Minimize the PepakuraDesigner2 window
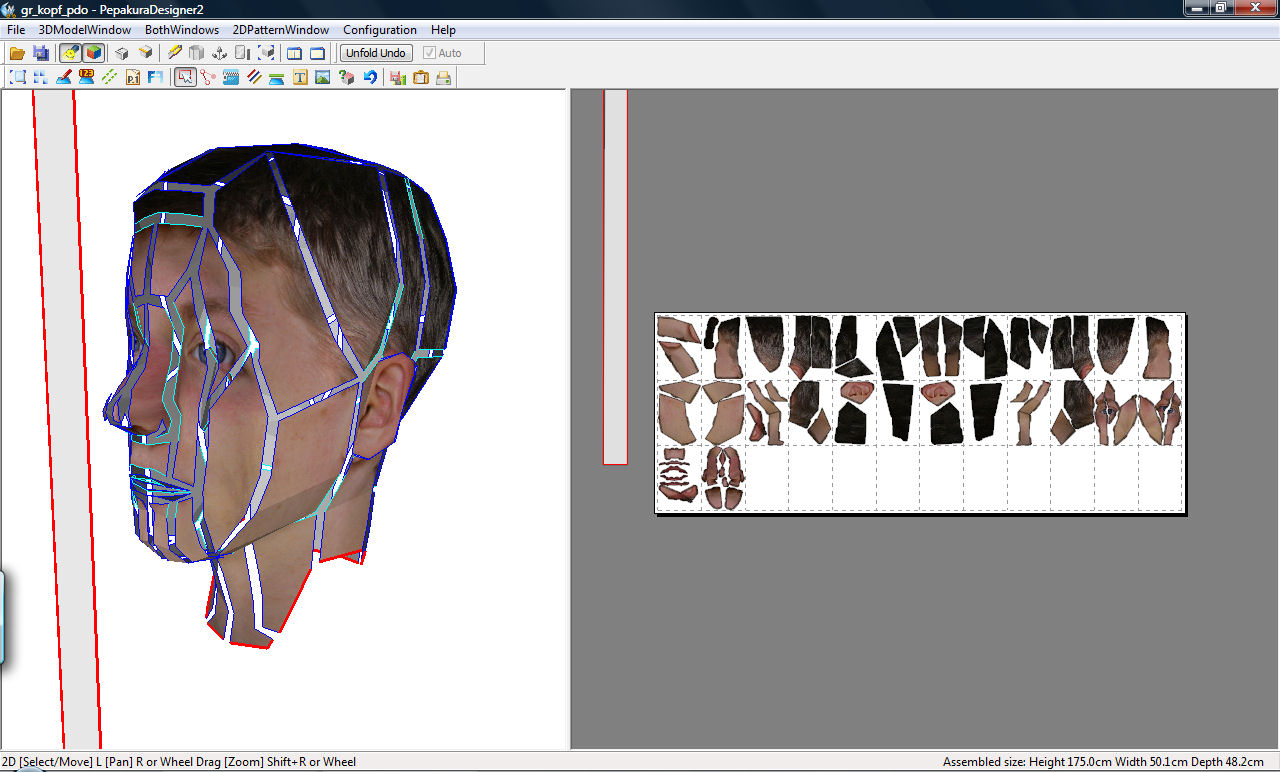This screenshot has width=1280, height=772. (x=1198, y=7)
